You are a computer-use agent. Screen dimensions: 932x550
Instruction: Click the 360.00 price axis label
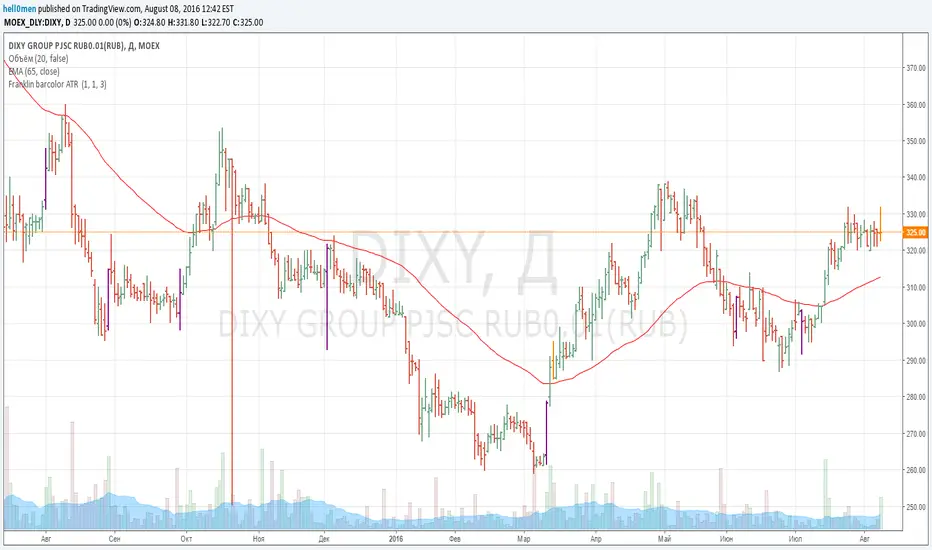916,105
